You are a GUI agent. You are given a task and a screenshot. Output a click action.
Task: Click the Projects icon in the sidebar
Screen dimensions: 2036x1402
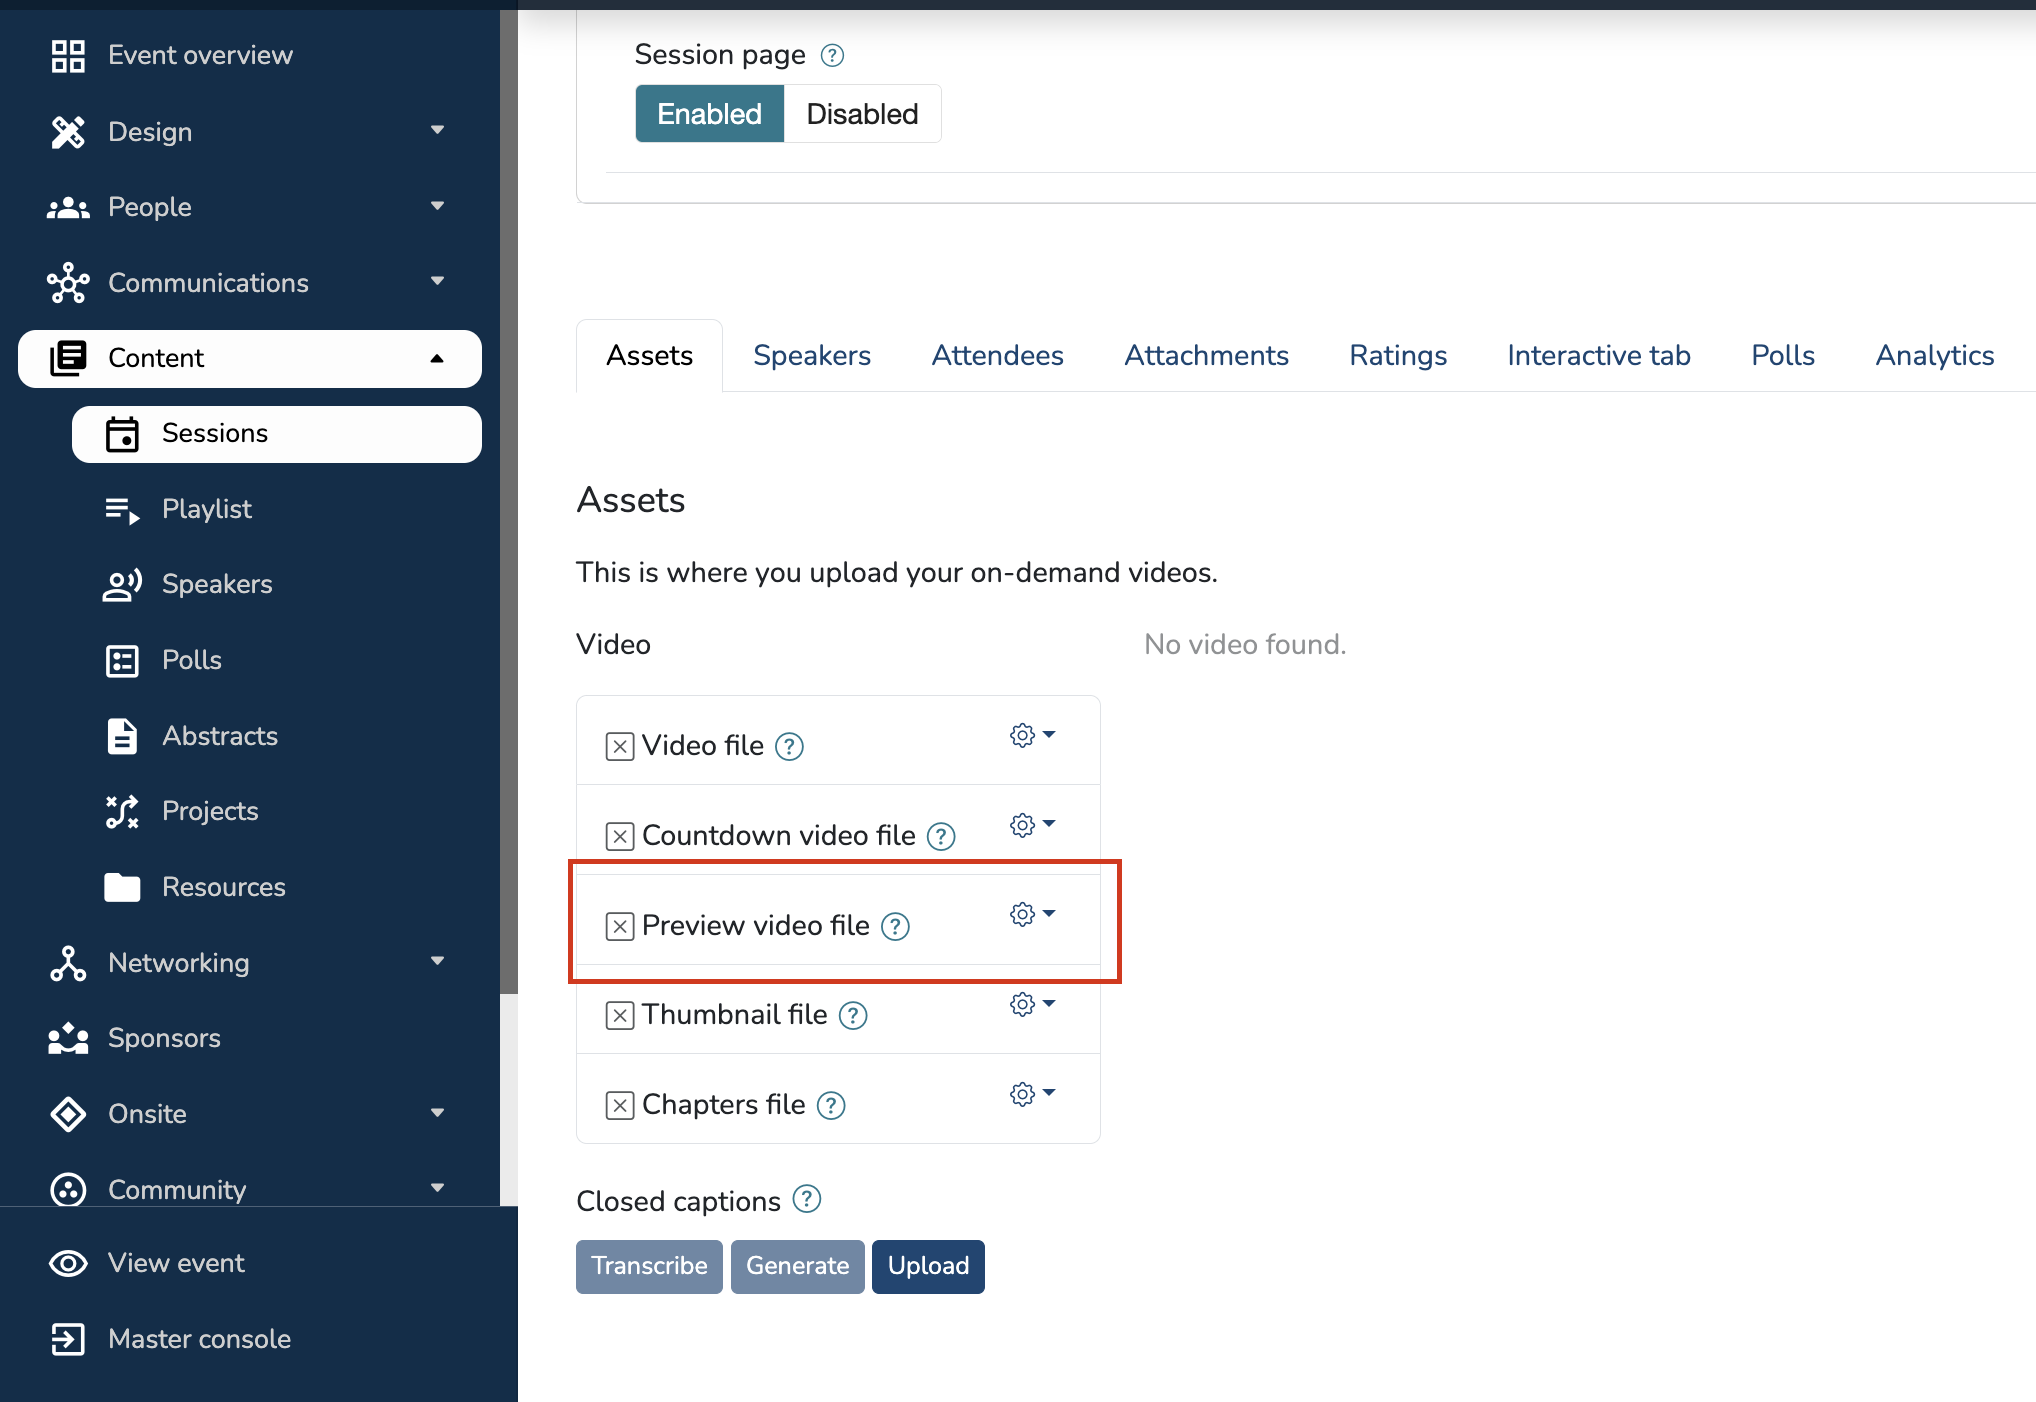coord(122,811)
